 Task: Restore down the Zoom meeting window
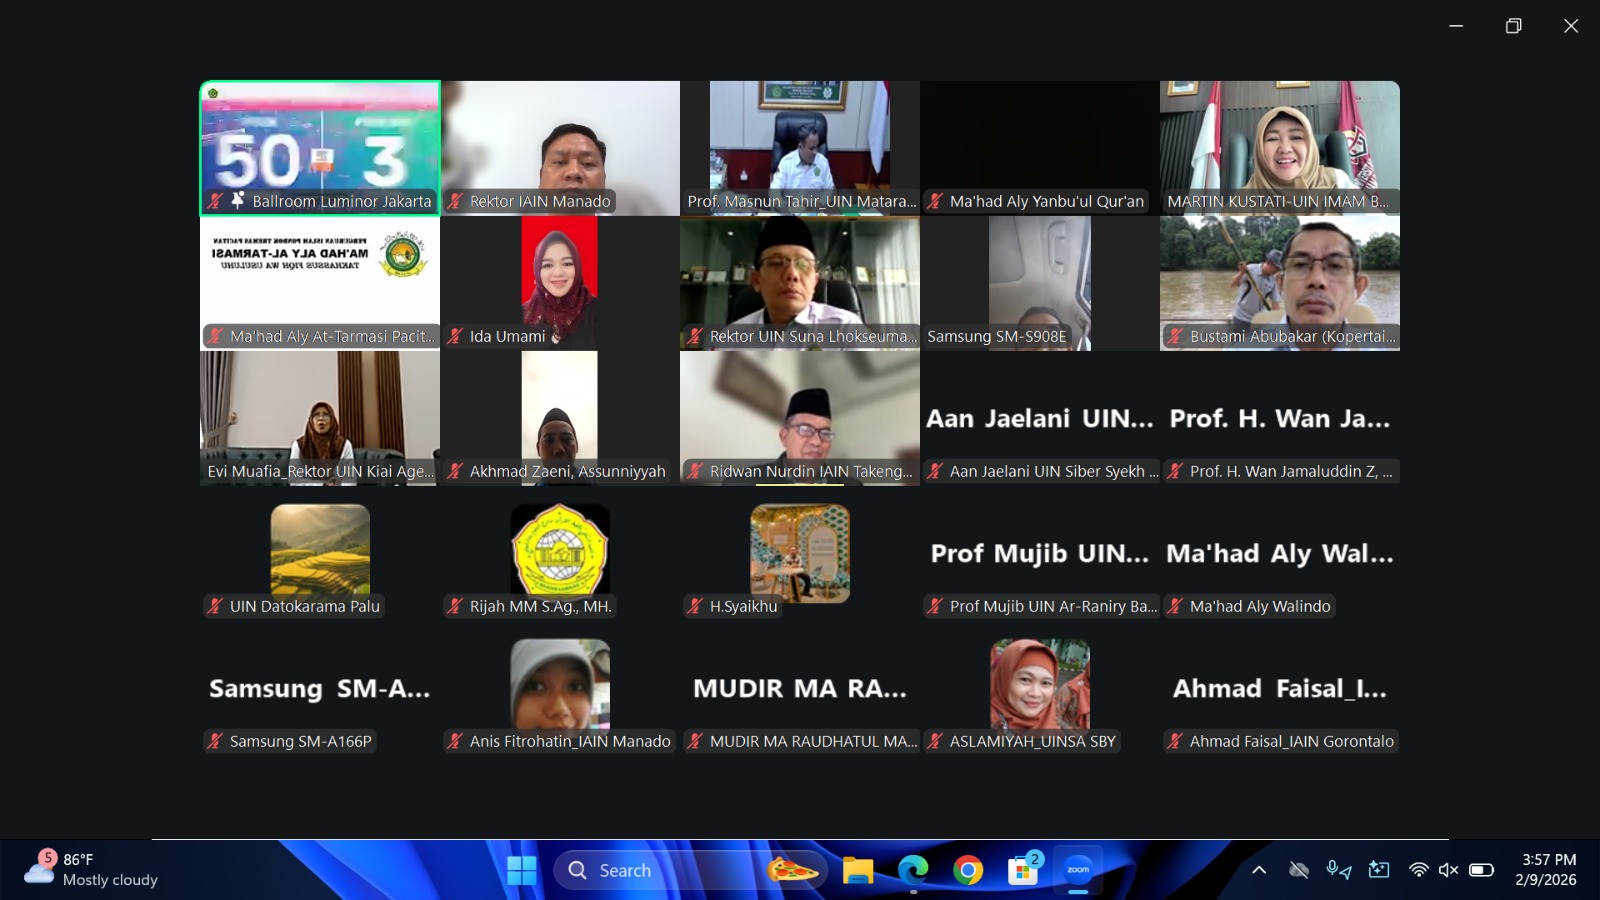pos(1513,26)
